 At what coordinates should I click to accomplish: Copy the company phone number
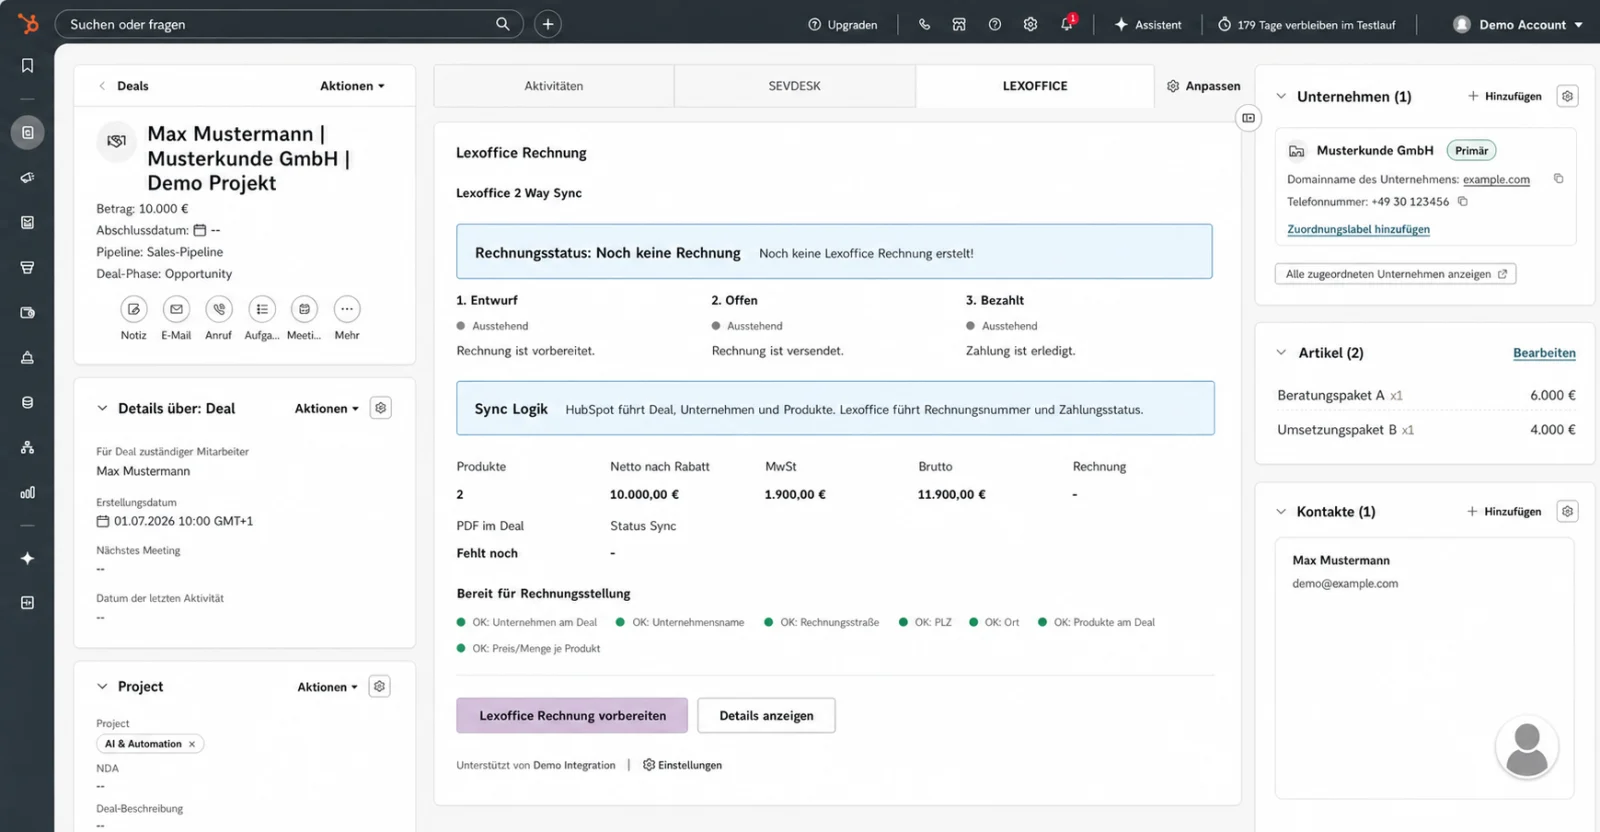tap(1462, 201)
